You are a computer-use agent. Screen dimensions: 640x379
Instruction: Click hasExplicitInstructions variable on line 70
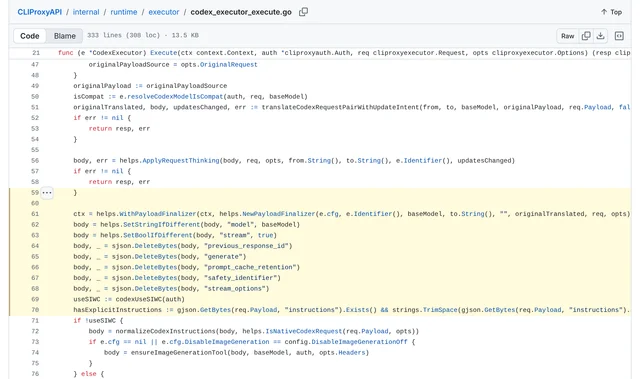(x=118, y=310)
